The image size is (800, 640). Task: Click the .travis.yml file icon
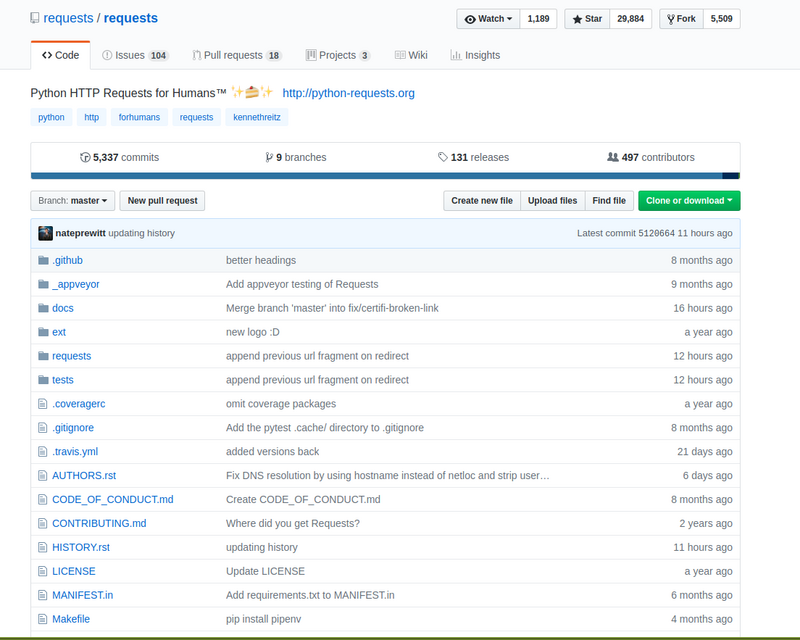pos(43,452)
